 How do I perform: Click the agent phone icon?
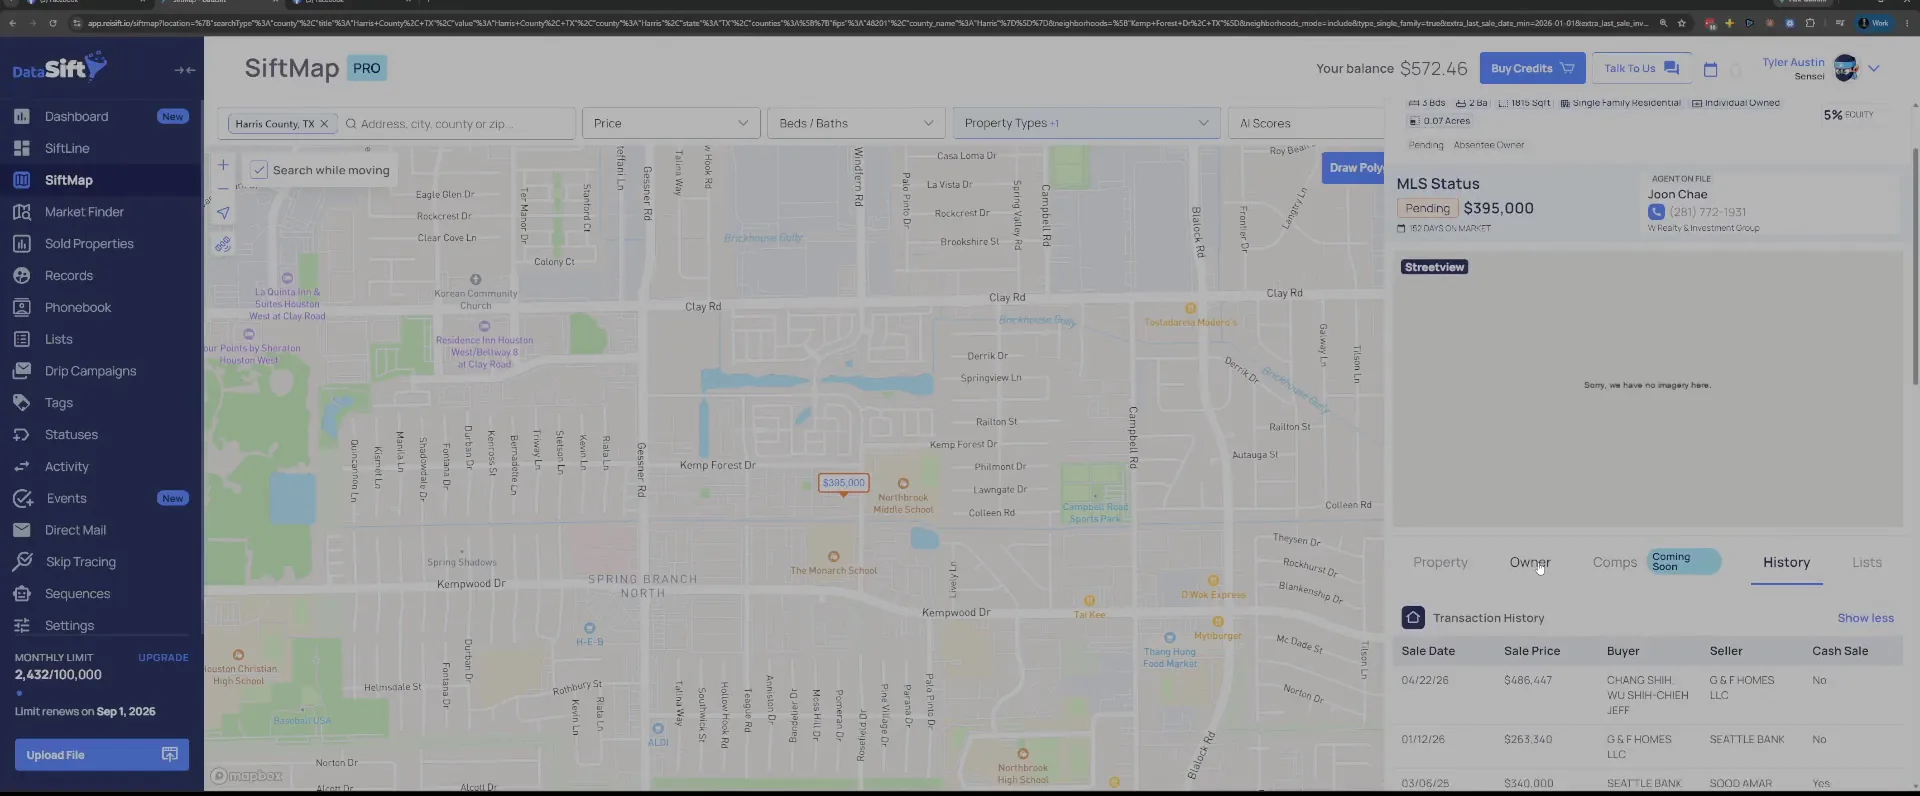click(x=1656, y=212)
